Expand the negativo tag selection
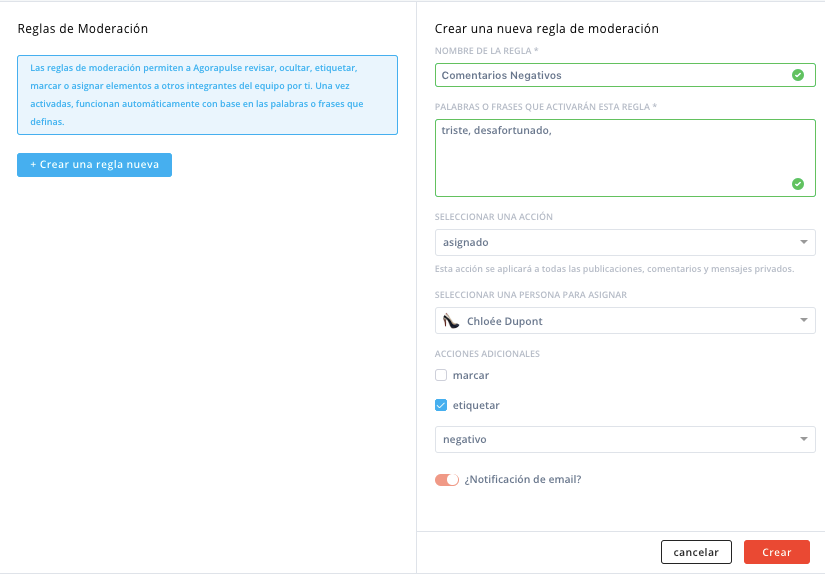825x574 pixels. 625,439
